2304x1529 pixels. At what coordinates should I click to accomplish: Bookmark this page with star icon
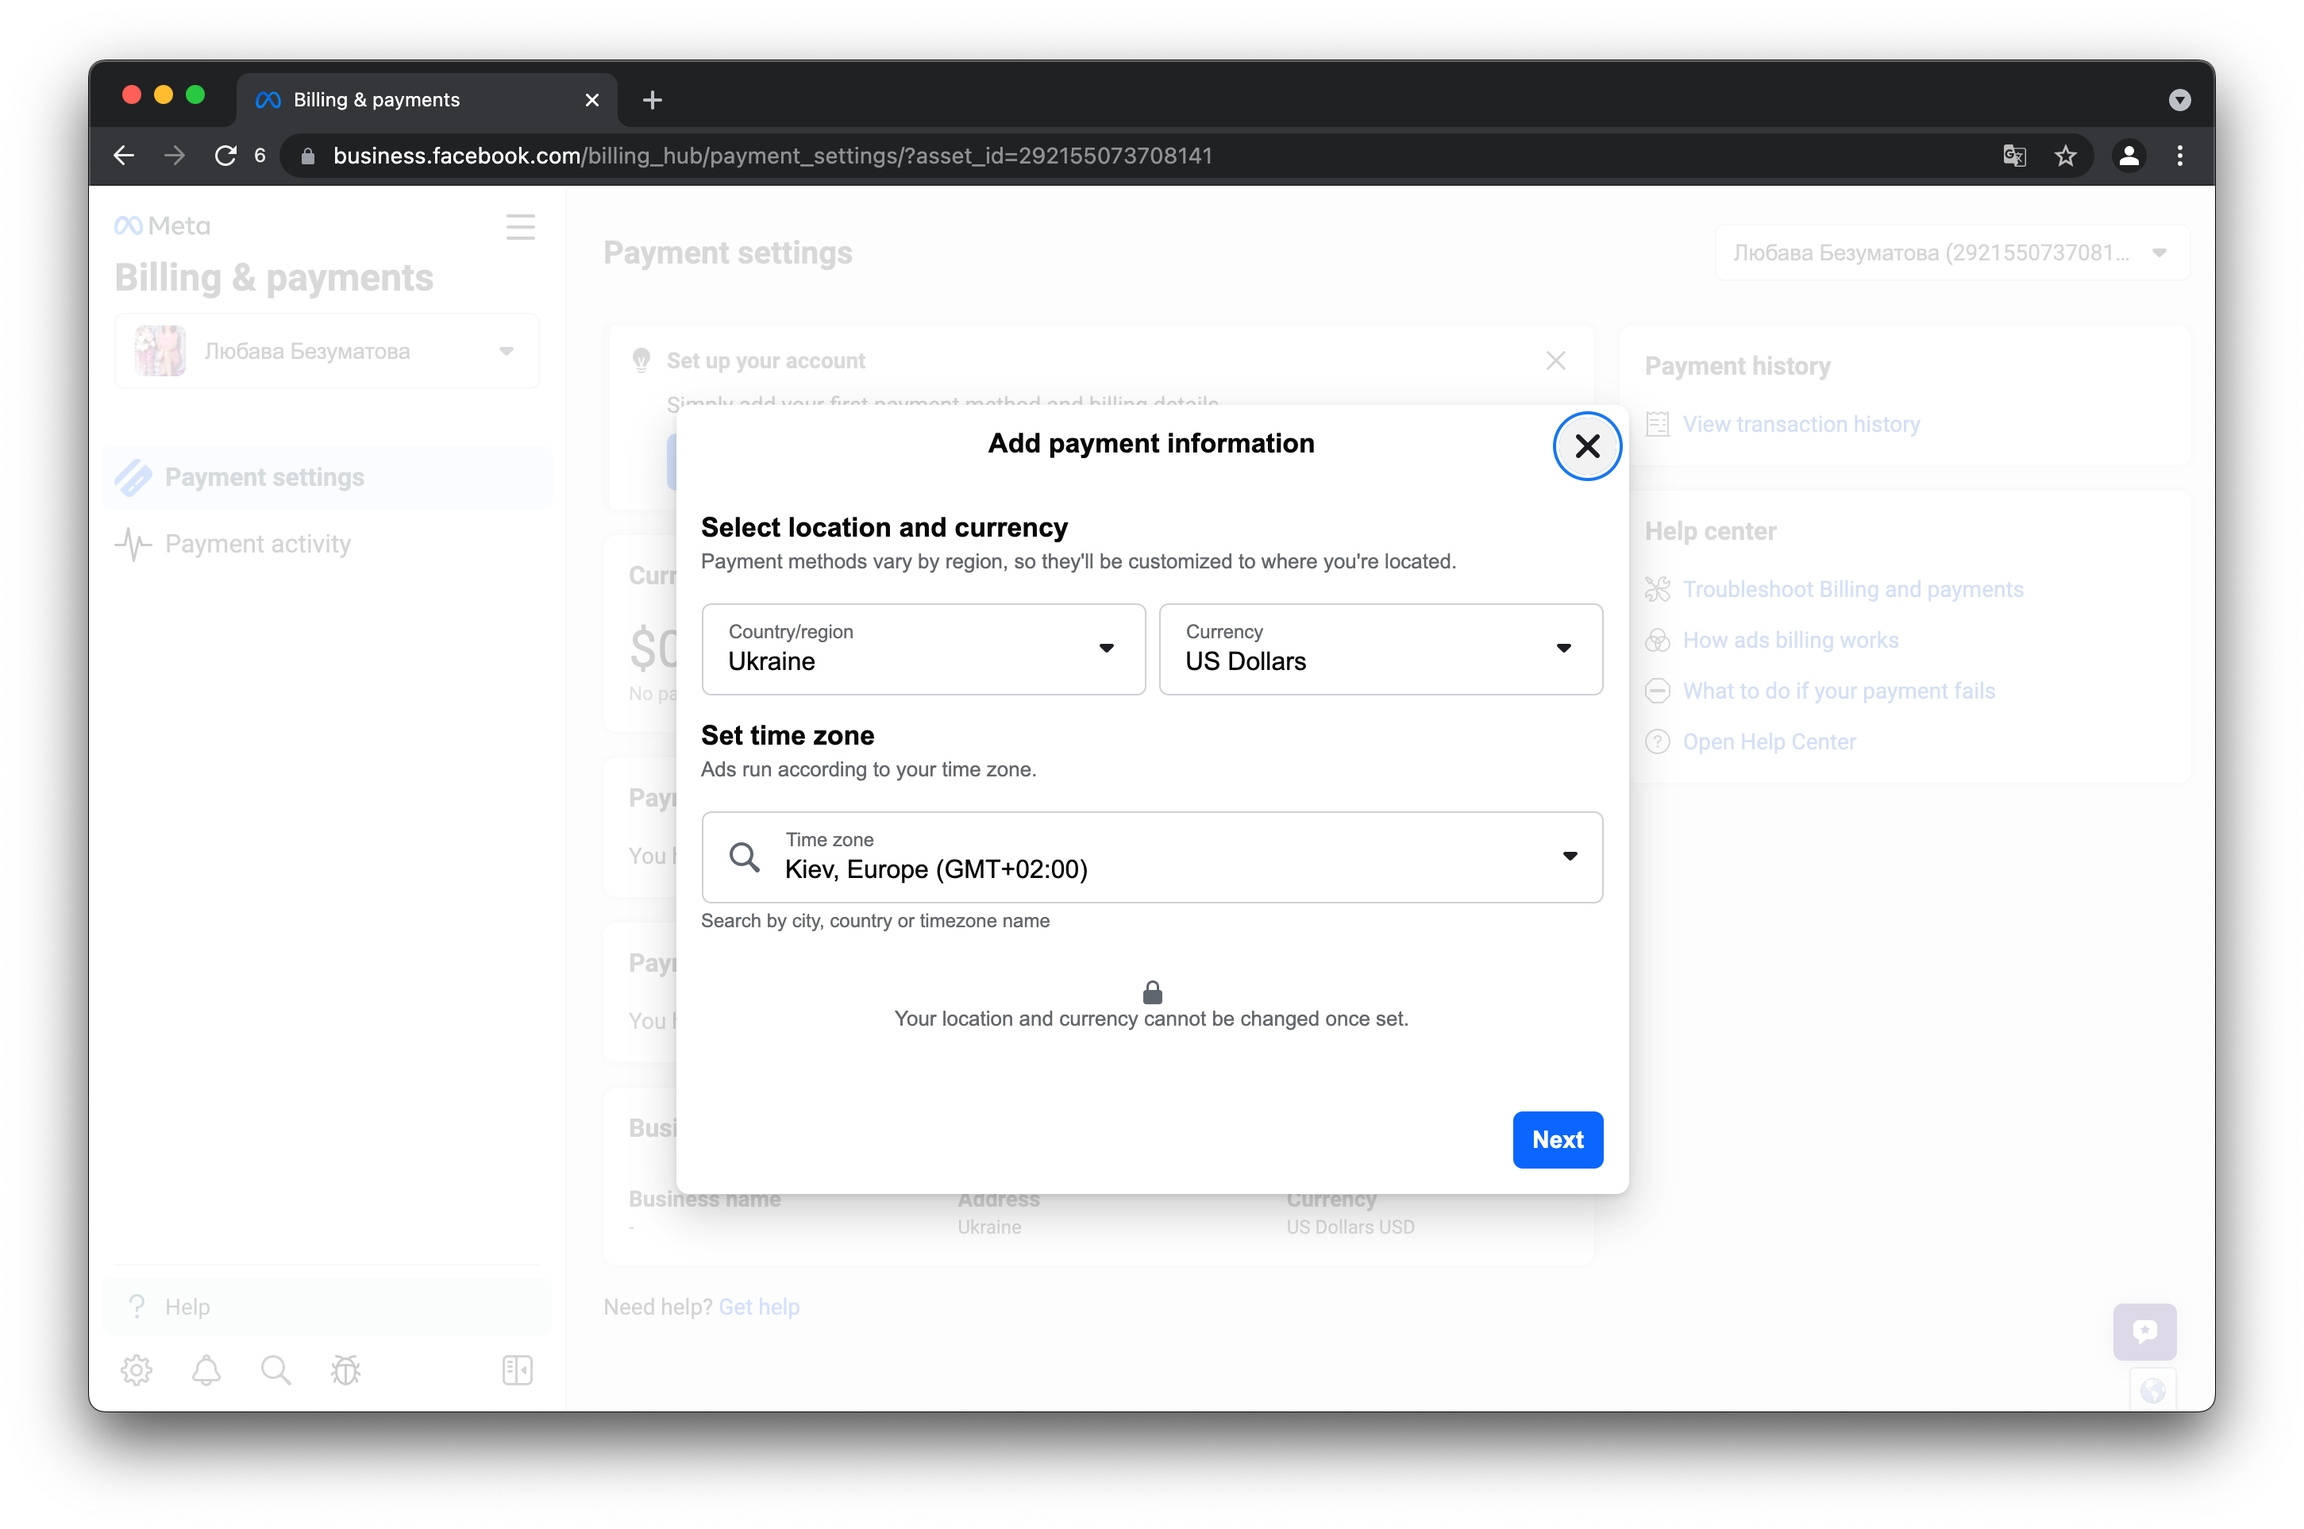click(2065, 155)
